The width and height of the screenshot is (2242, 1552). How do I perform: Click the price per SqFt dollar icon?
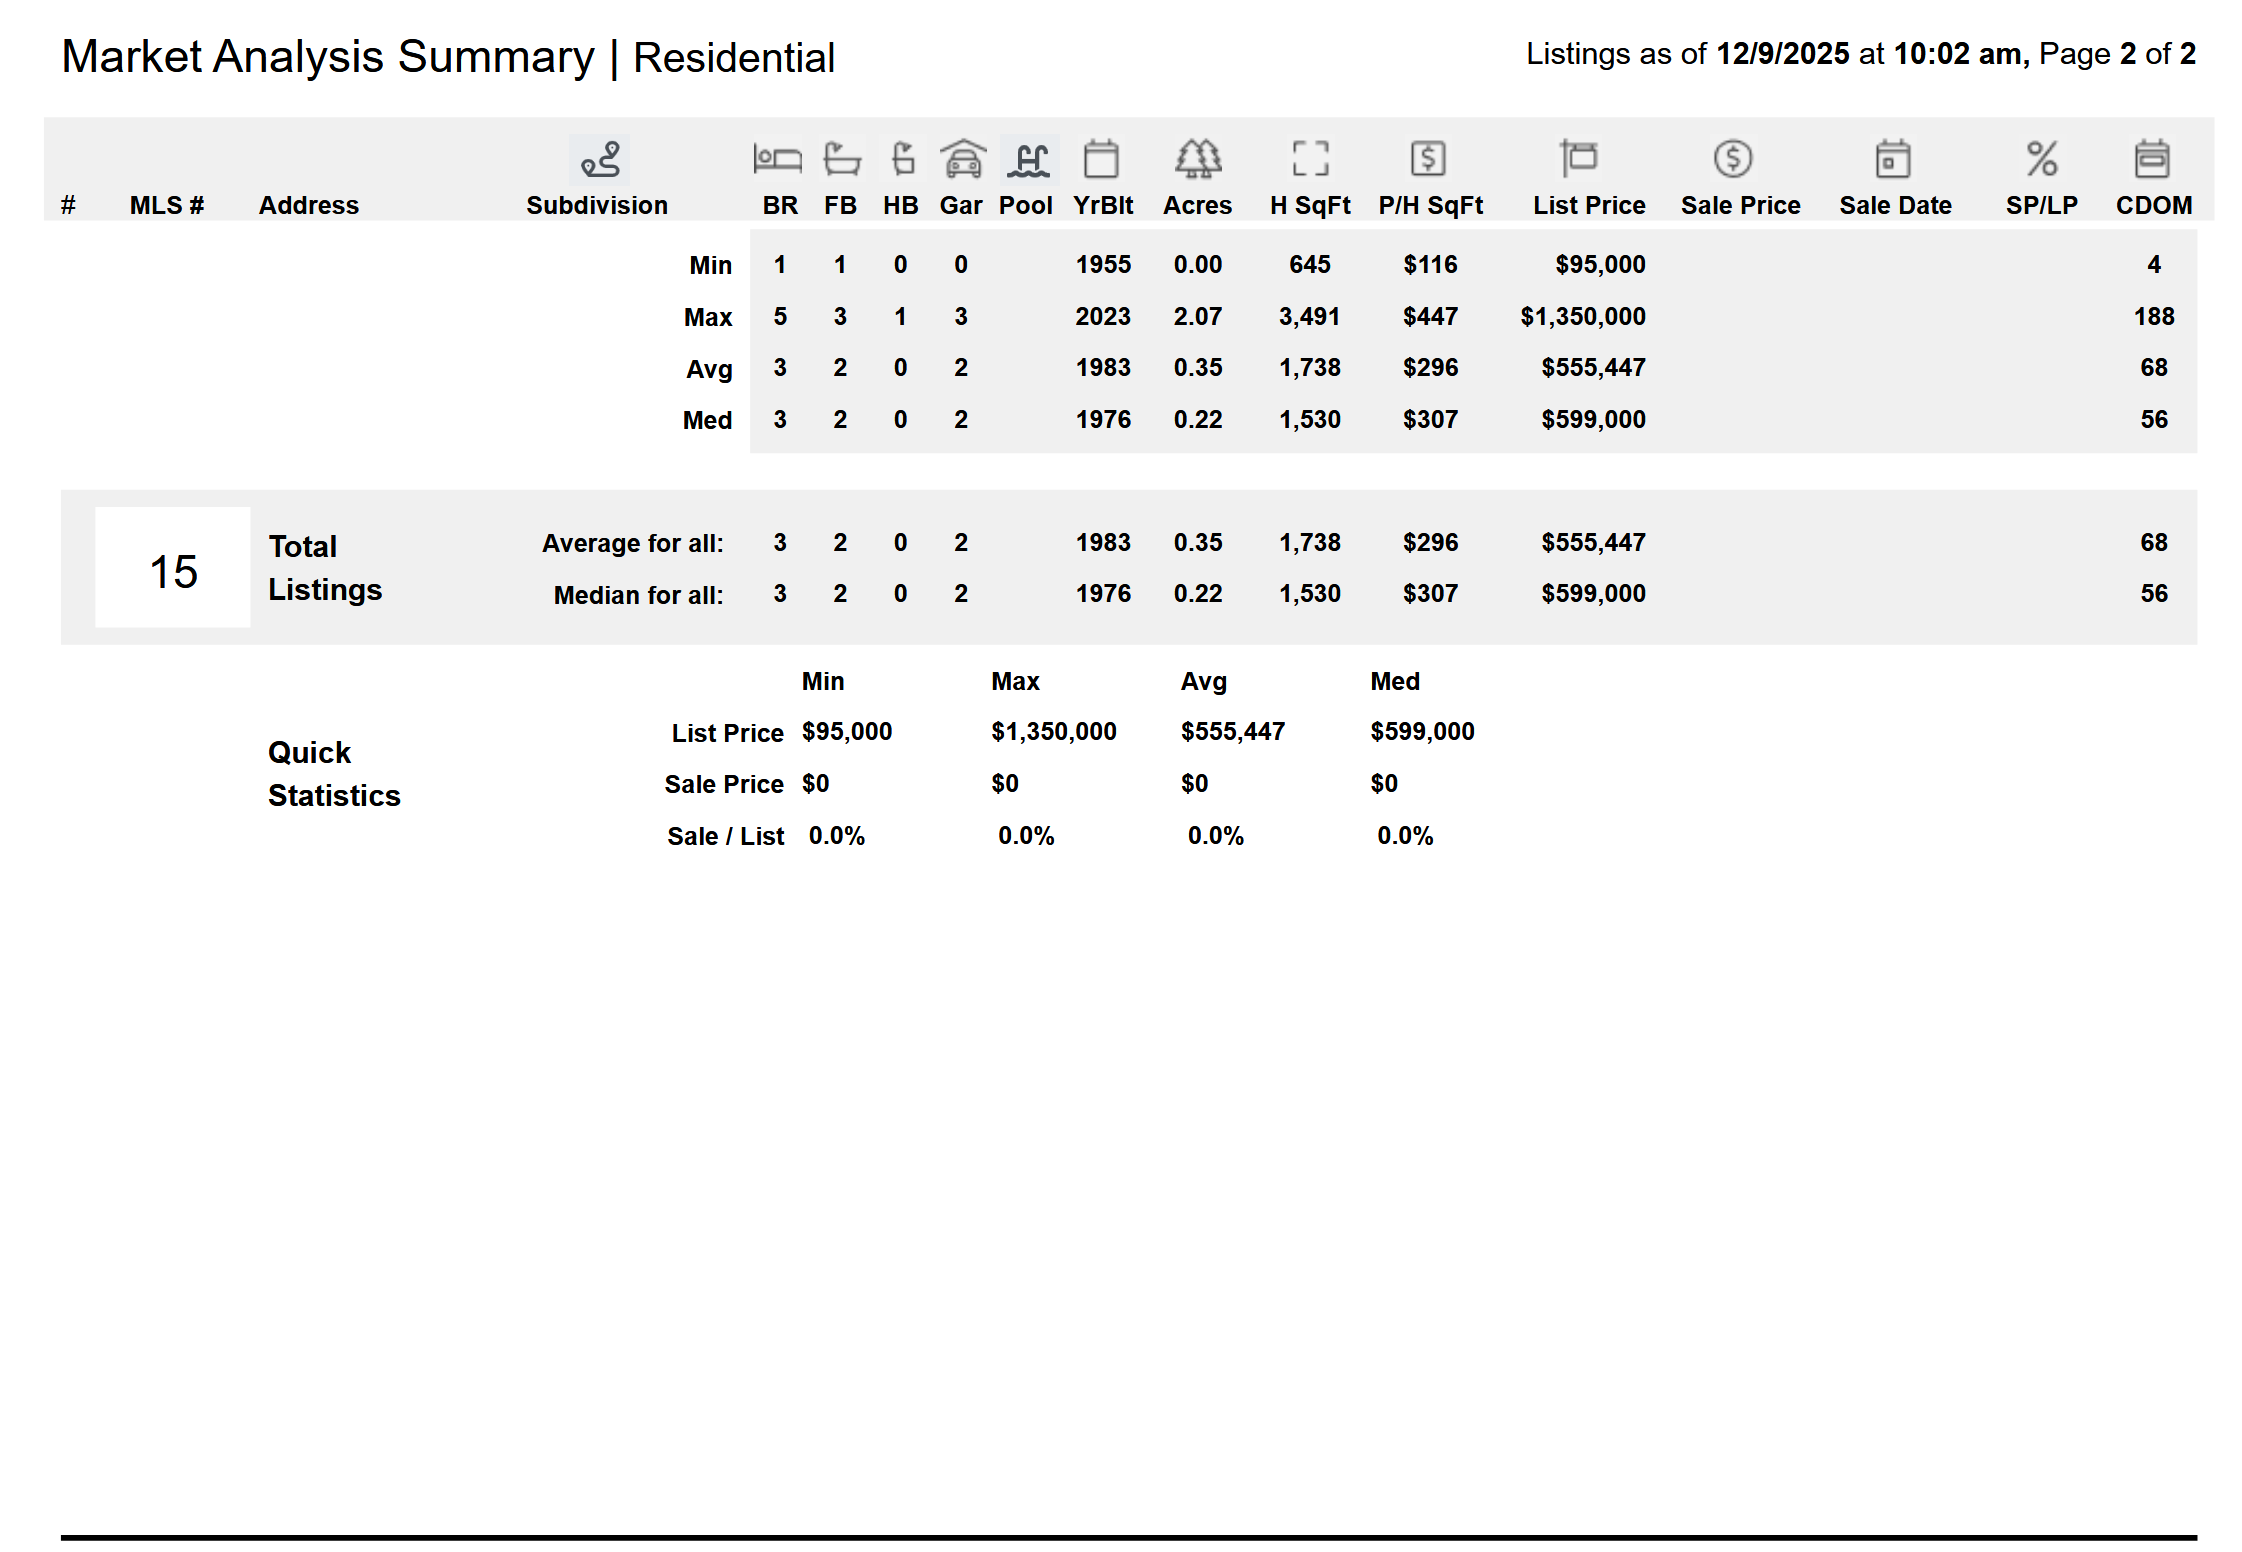(1428, 159)
